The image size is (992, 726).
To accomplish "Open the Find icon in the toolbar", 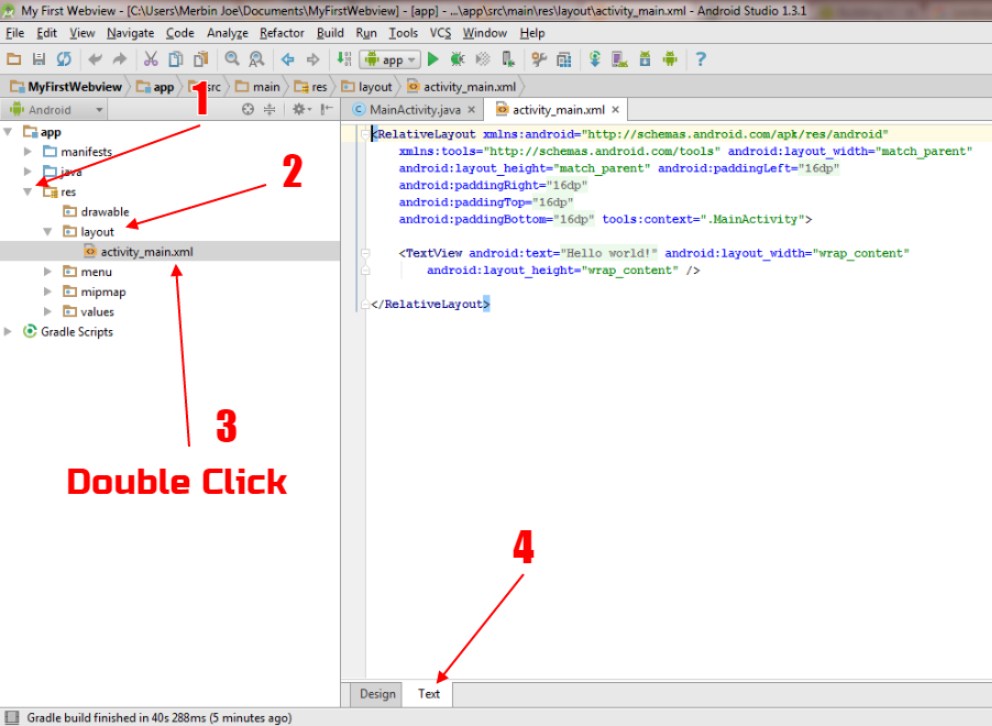I will 230,59.
